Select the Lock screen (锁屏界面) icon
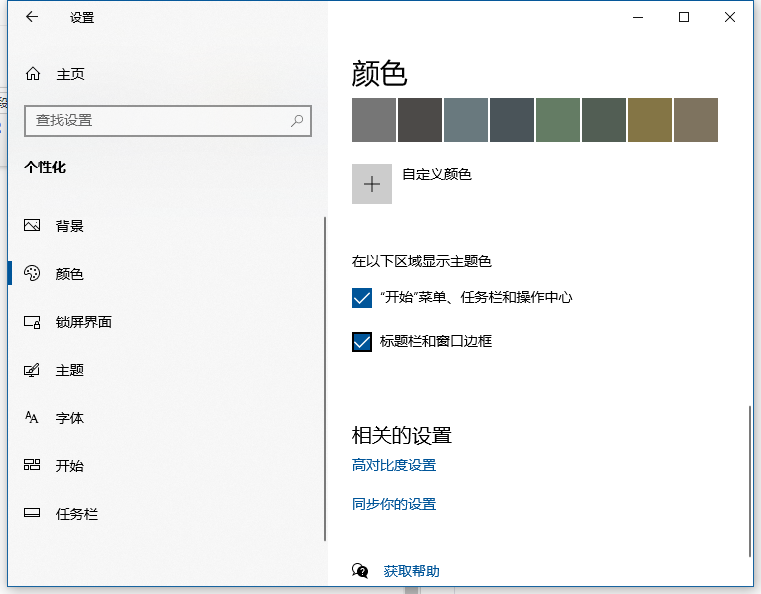761x594 pixels. click(32, 322)
